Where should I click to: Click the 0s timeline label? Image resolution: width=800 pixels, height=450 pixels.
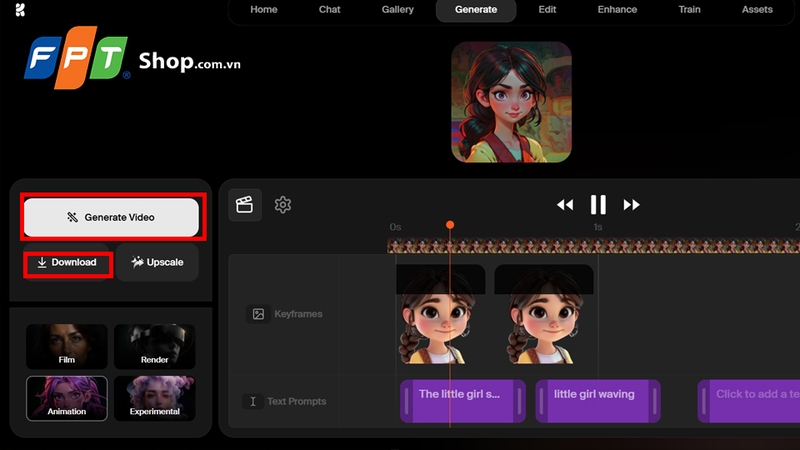tap(395, 227)
